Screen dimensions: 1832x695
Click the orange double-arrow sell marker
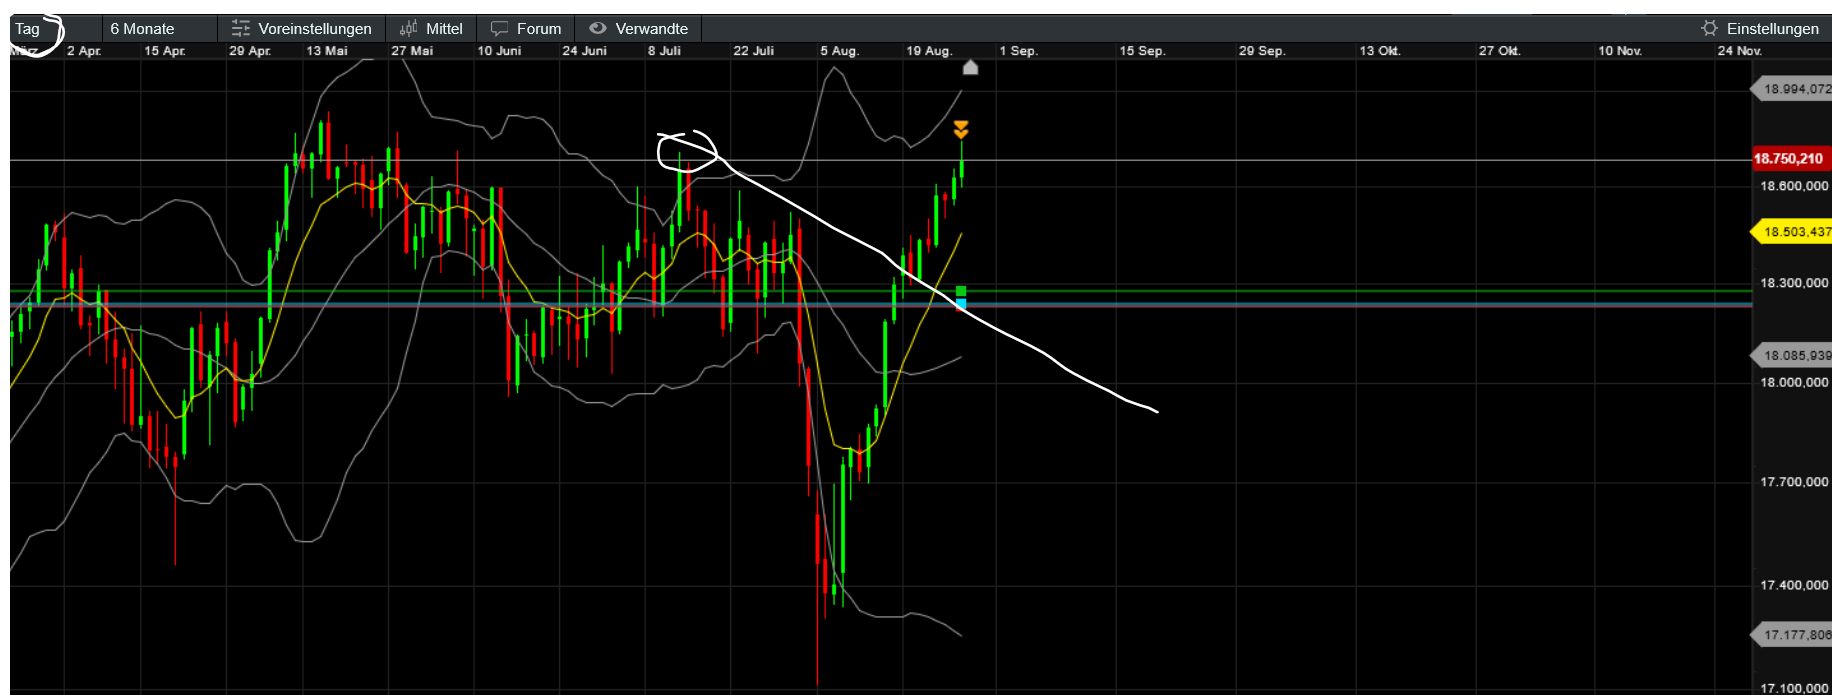tap(961, 129)
